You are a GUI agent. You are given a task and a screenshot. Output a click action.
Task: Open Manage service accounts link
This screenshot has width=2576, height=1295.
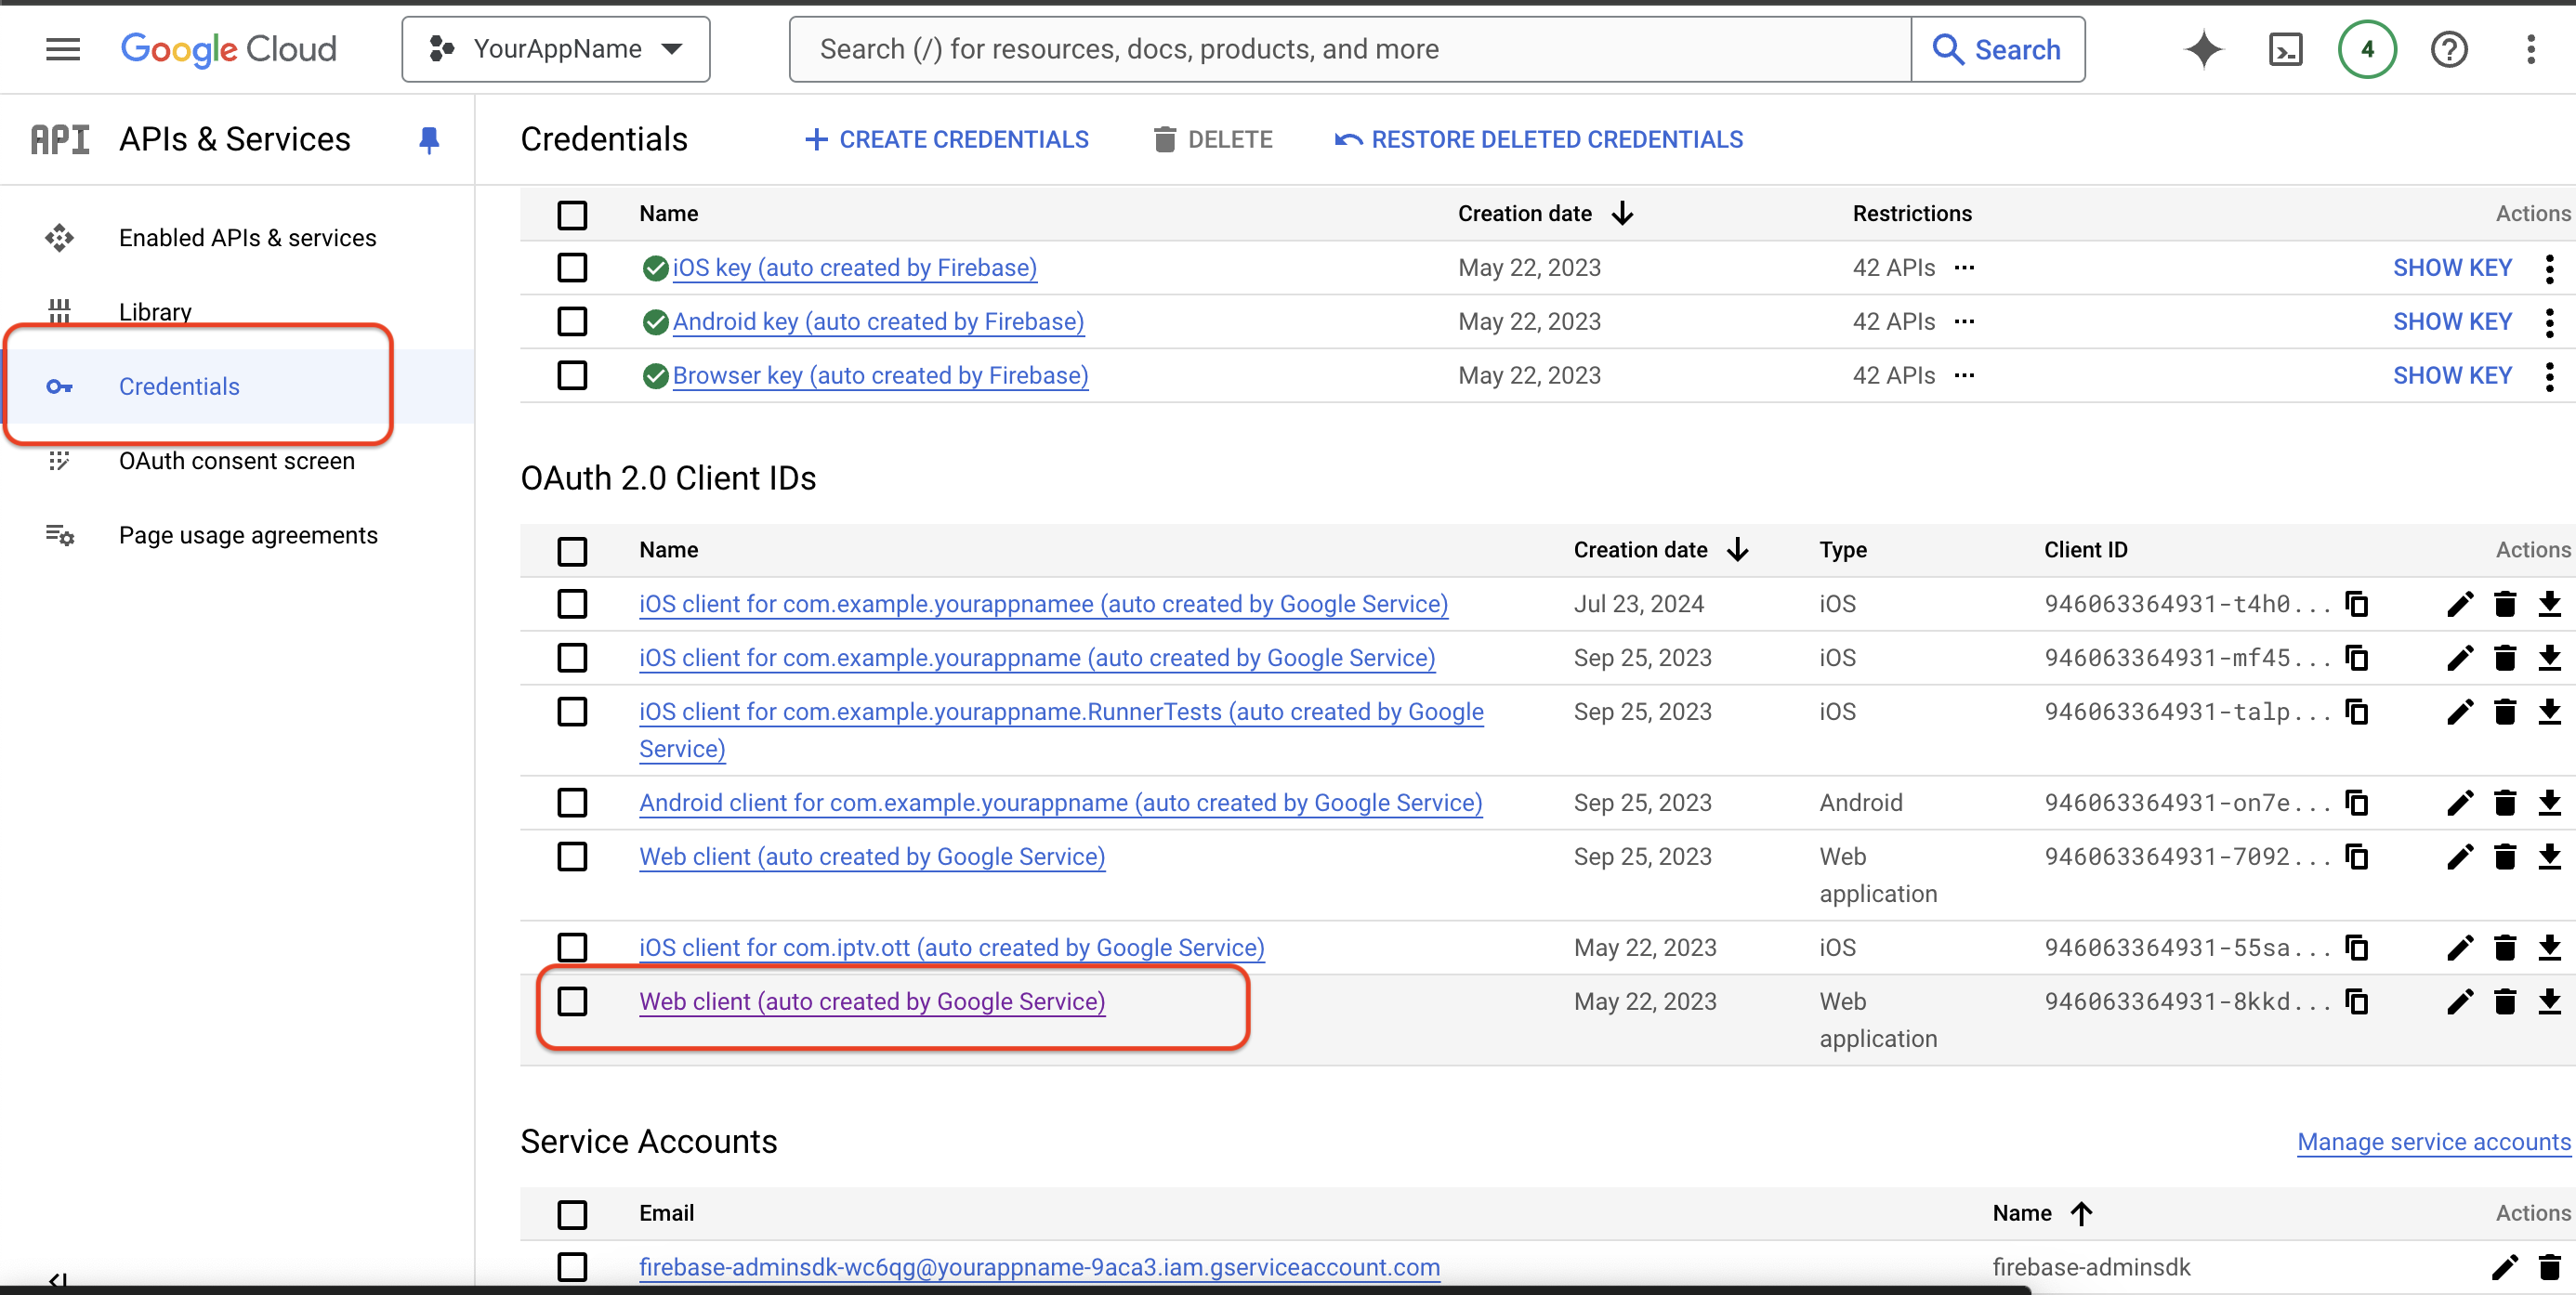(x=2432, y=1142)
